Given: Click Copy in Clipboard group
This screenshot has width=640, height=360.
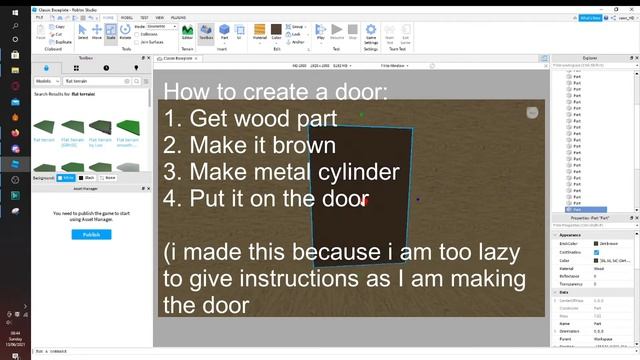Looking at the screenshot, I should (57, 27).
